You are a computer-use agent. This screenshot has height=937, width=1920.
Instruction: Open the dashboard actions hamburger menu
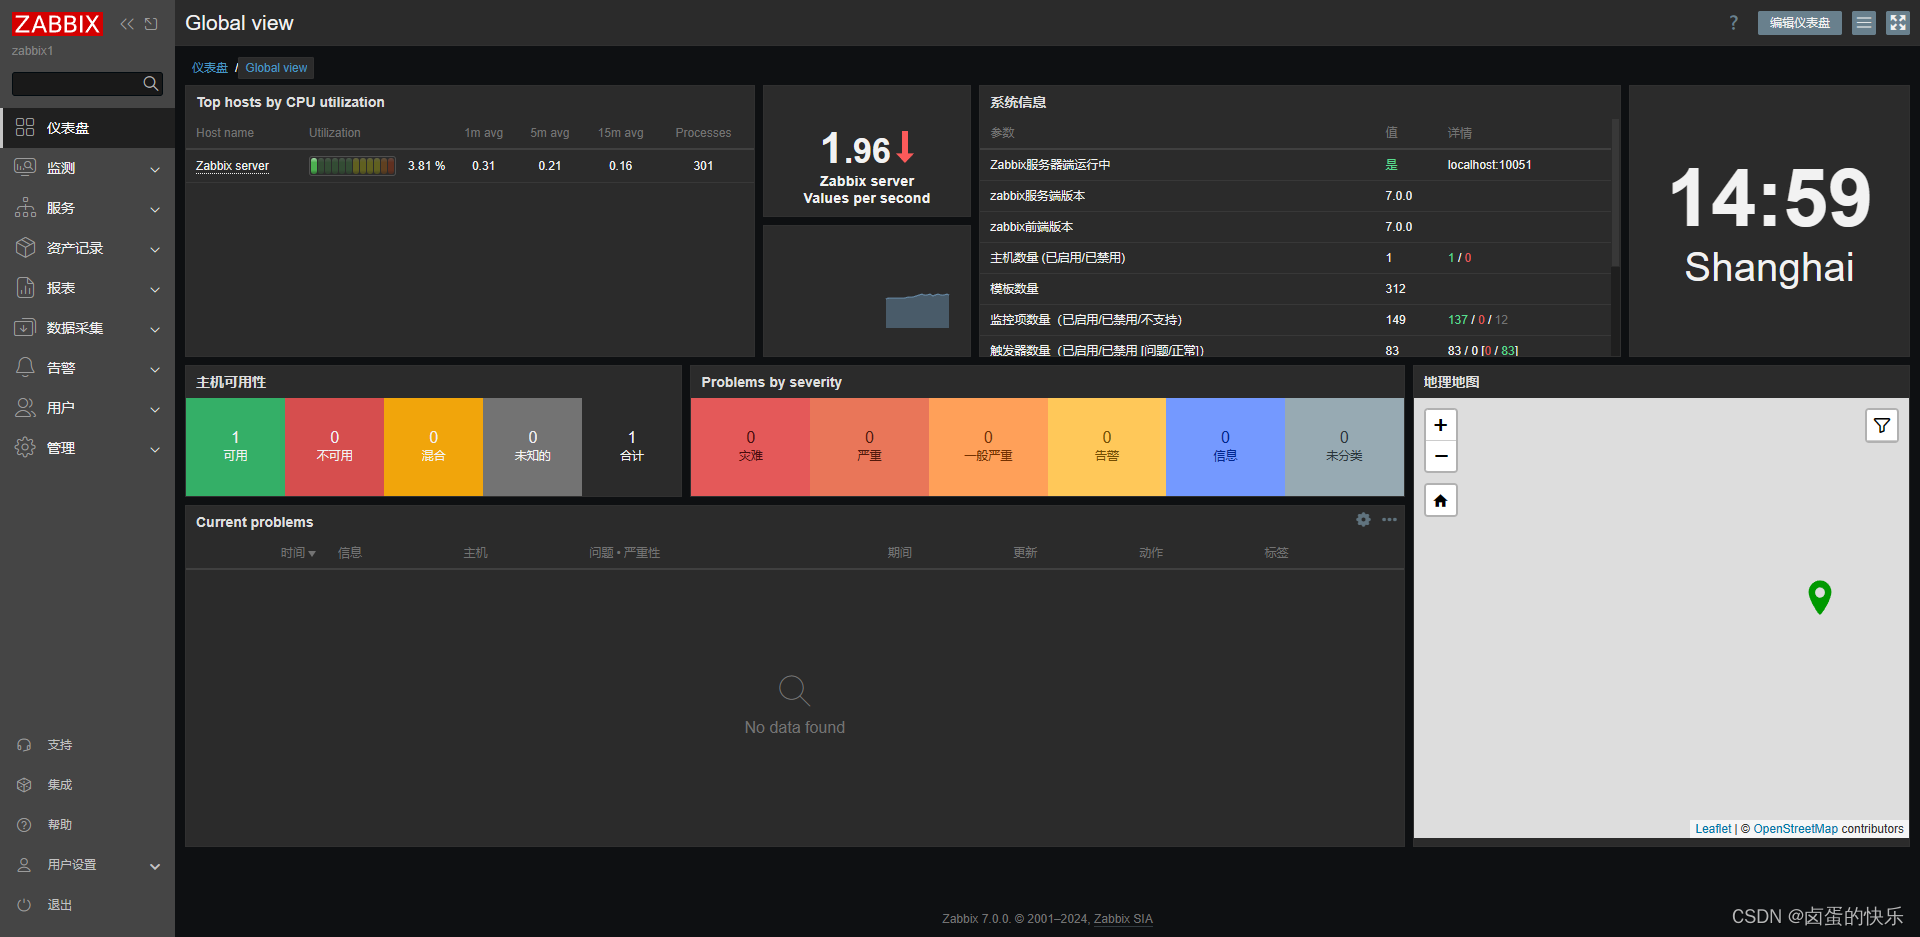tap(1864, 23)
